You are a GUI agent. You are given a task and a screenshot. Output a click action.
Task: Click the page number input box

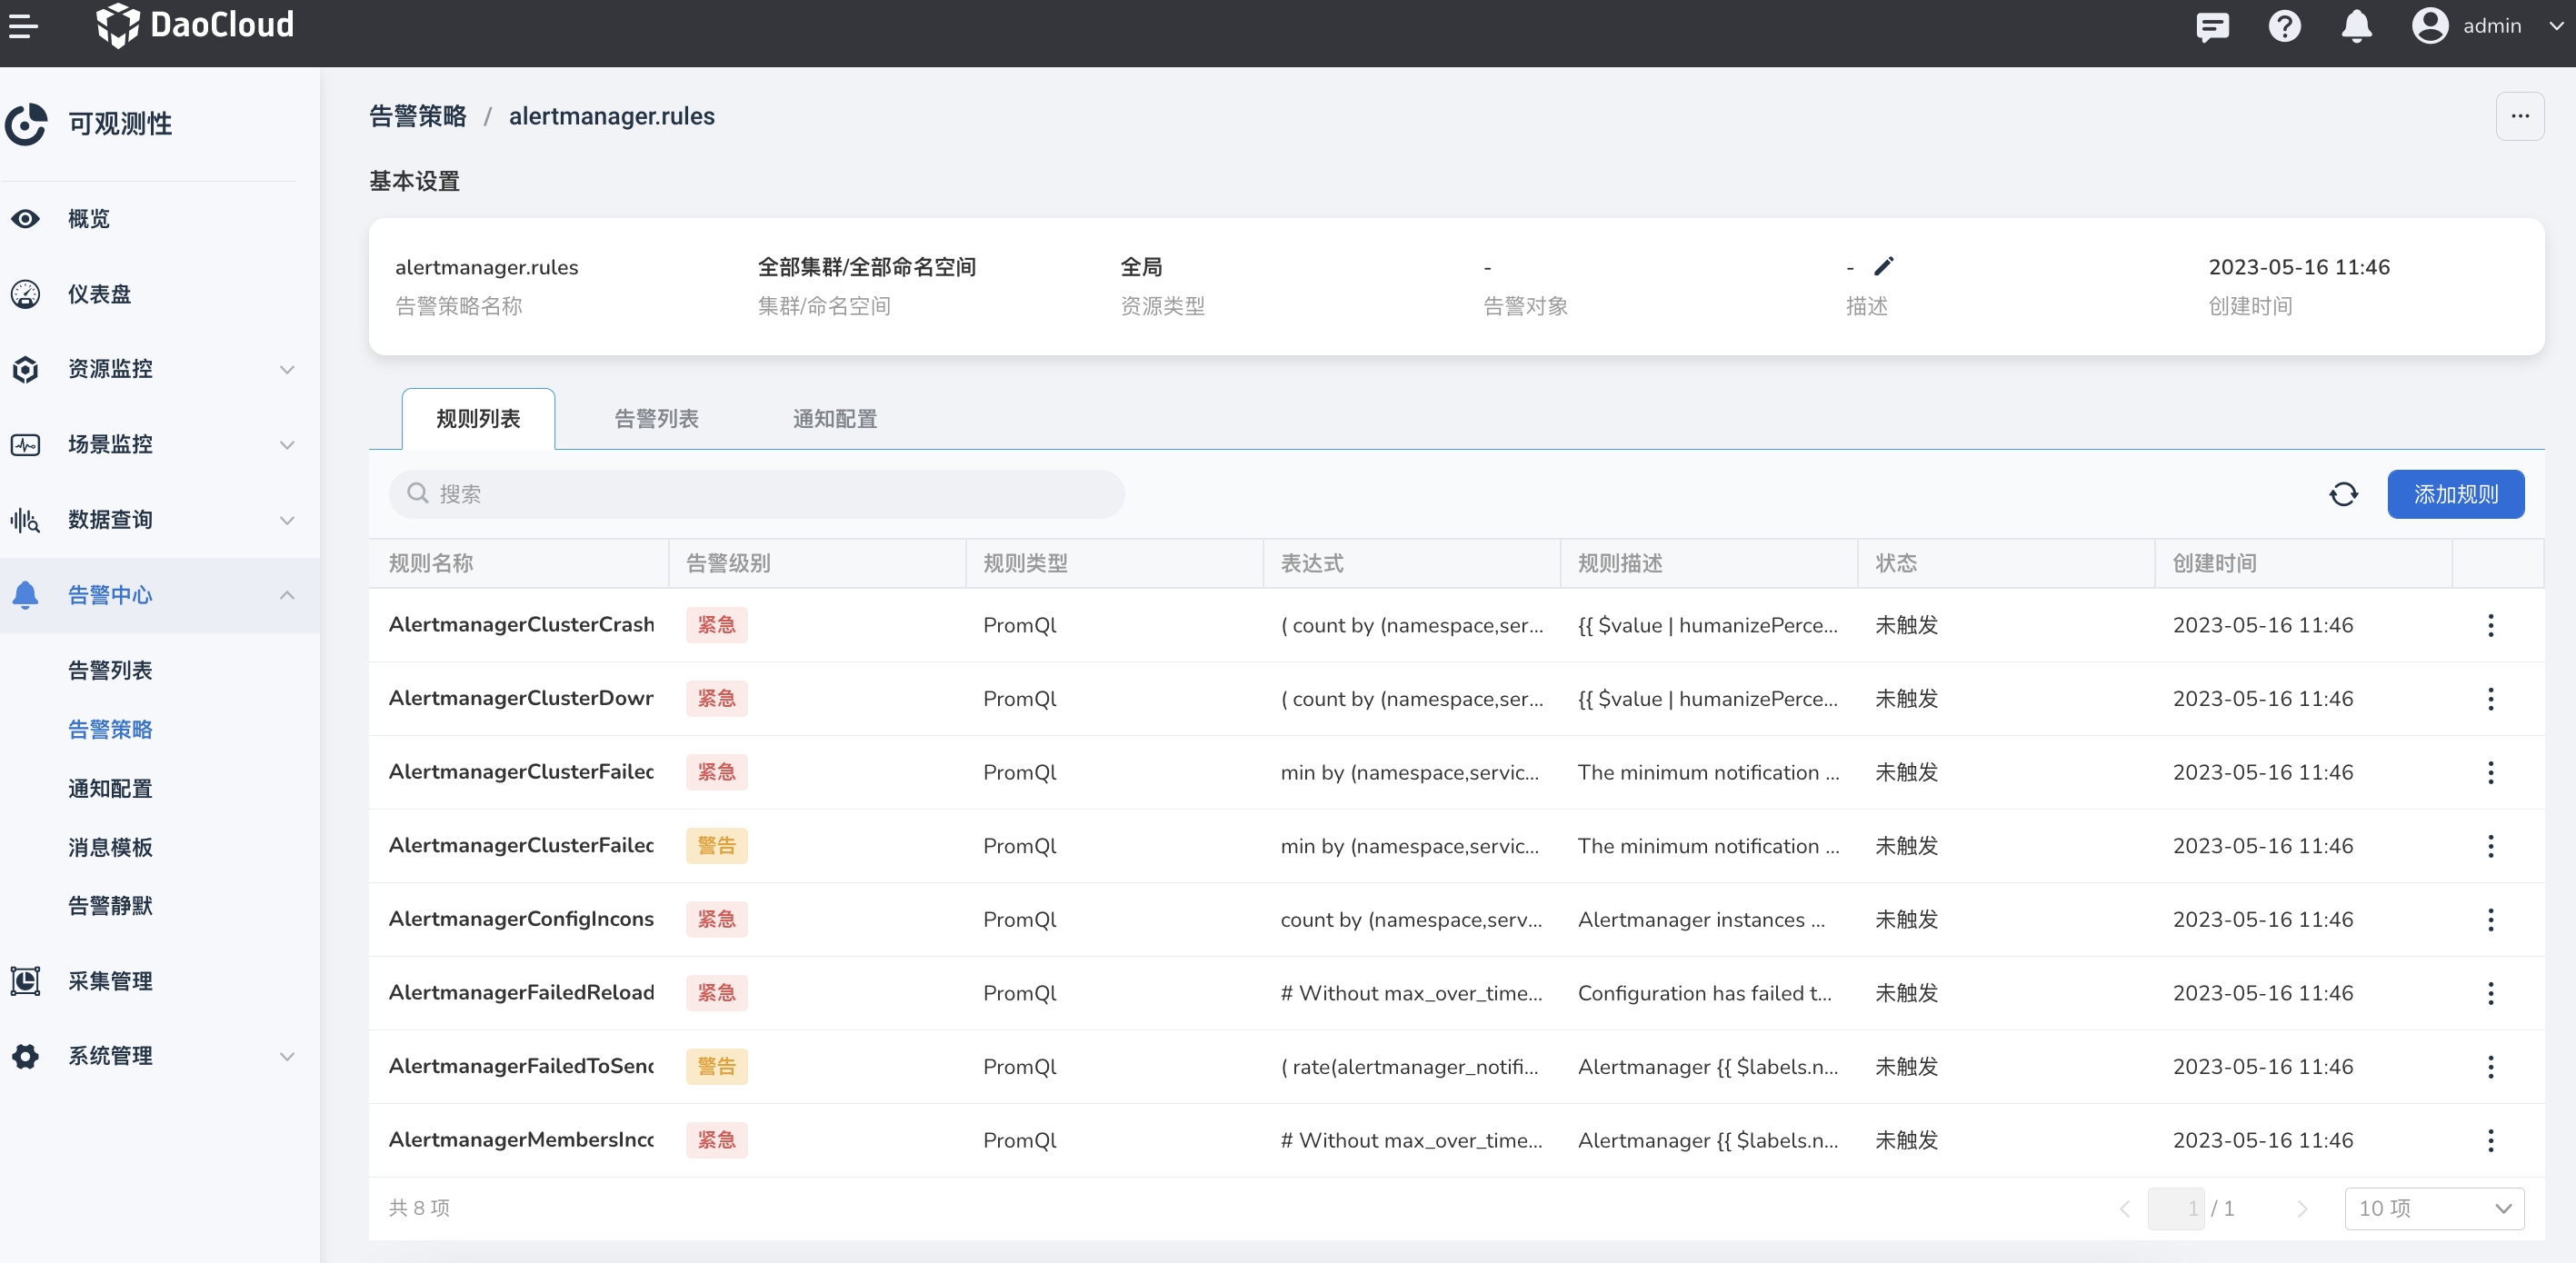click(2176, 1208)
